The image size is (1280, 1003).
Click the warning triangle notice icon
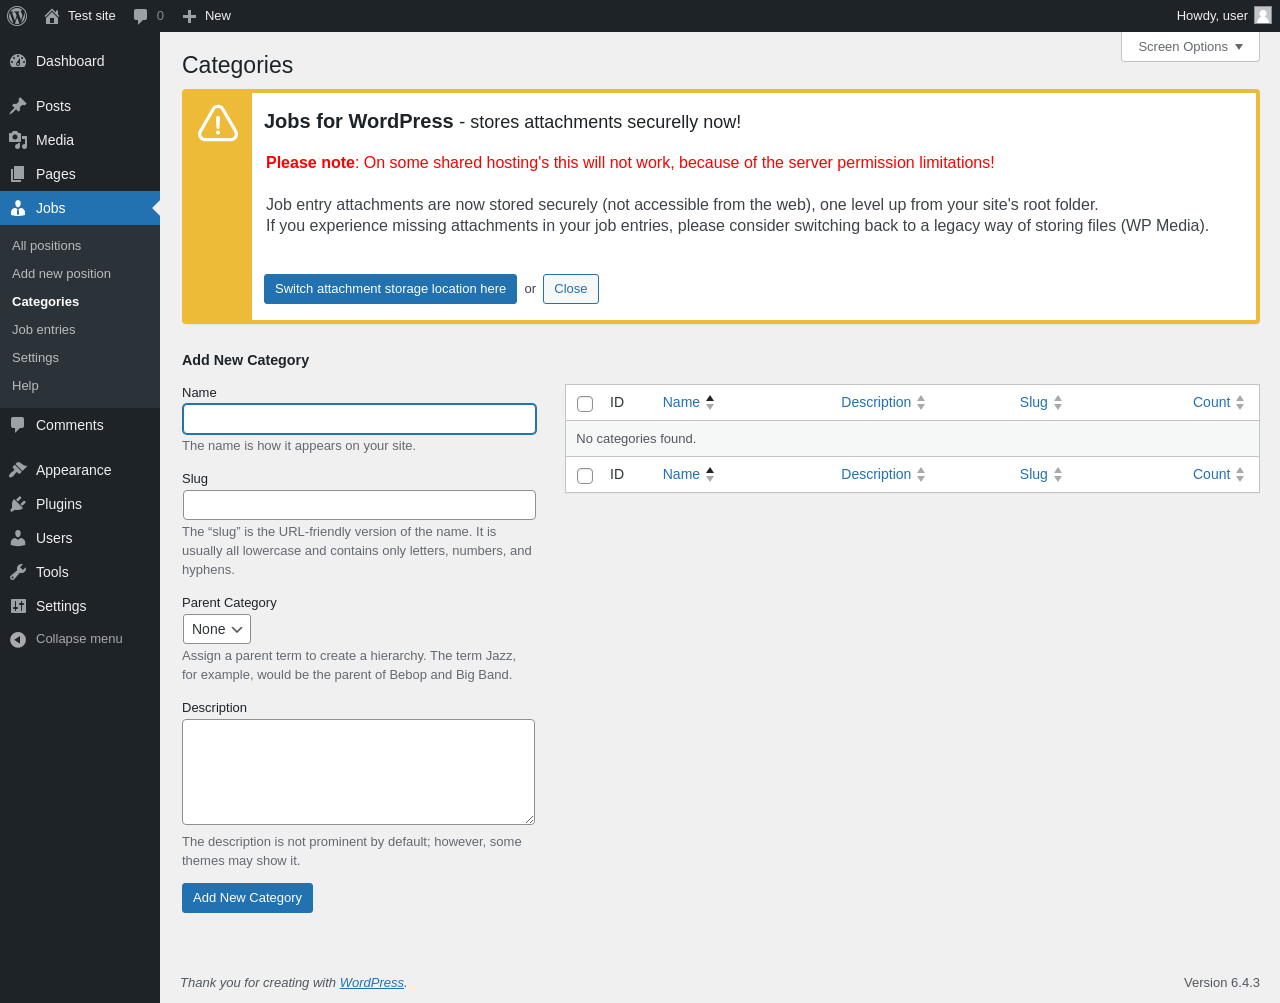pos(218,123)
